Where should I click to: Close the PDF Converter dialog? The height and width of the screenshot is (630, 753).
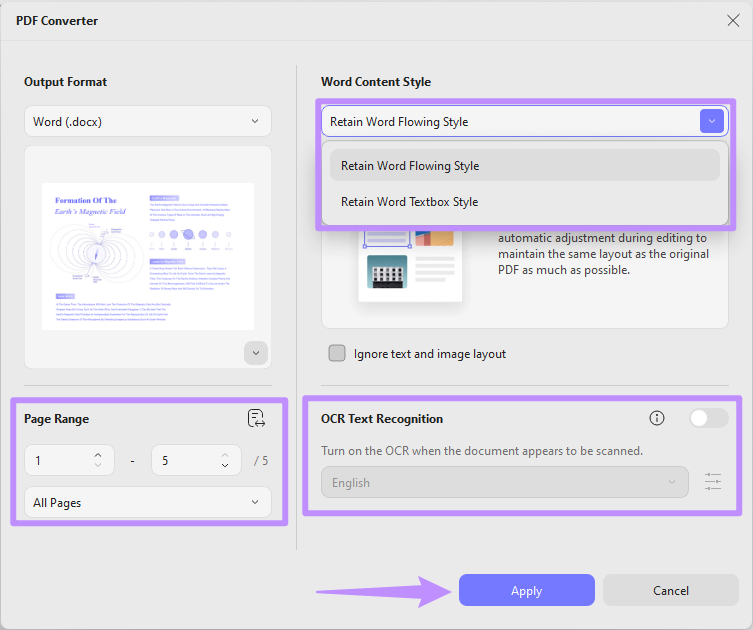click(733, 21)
